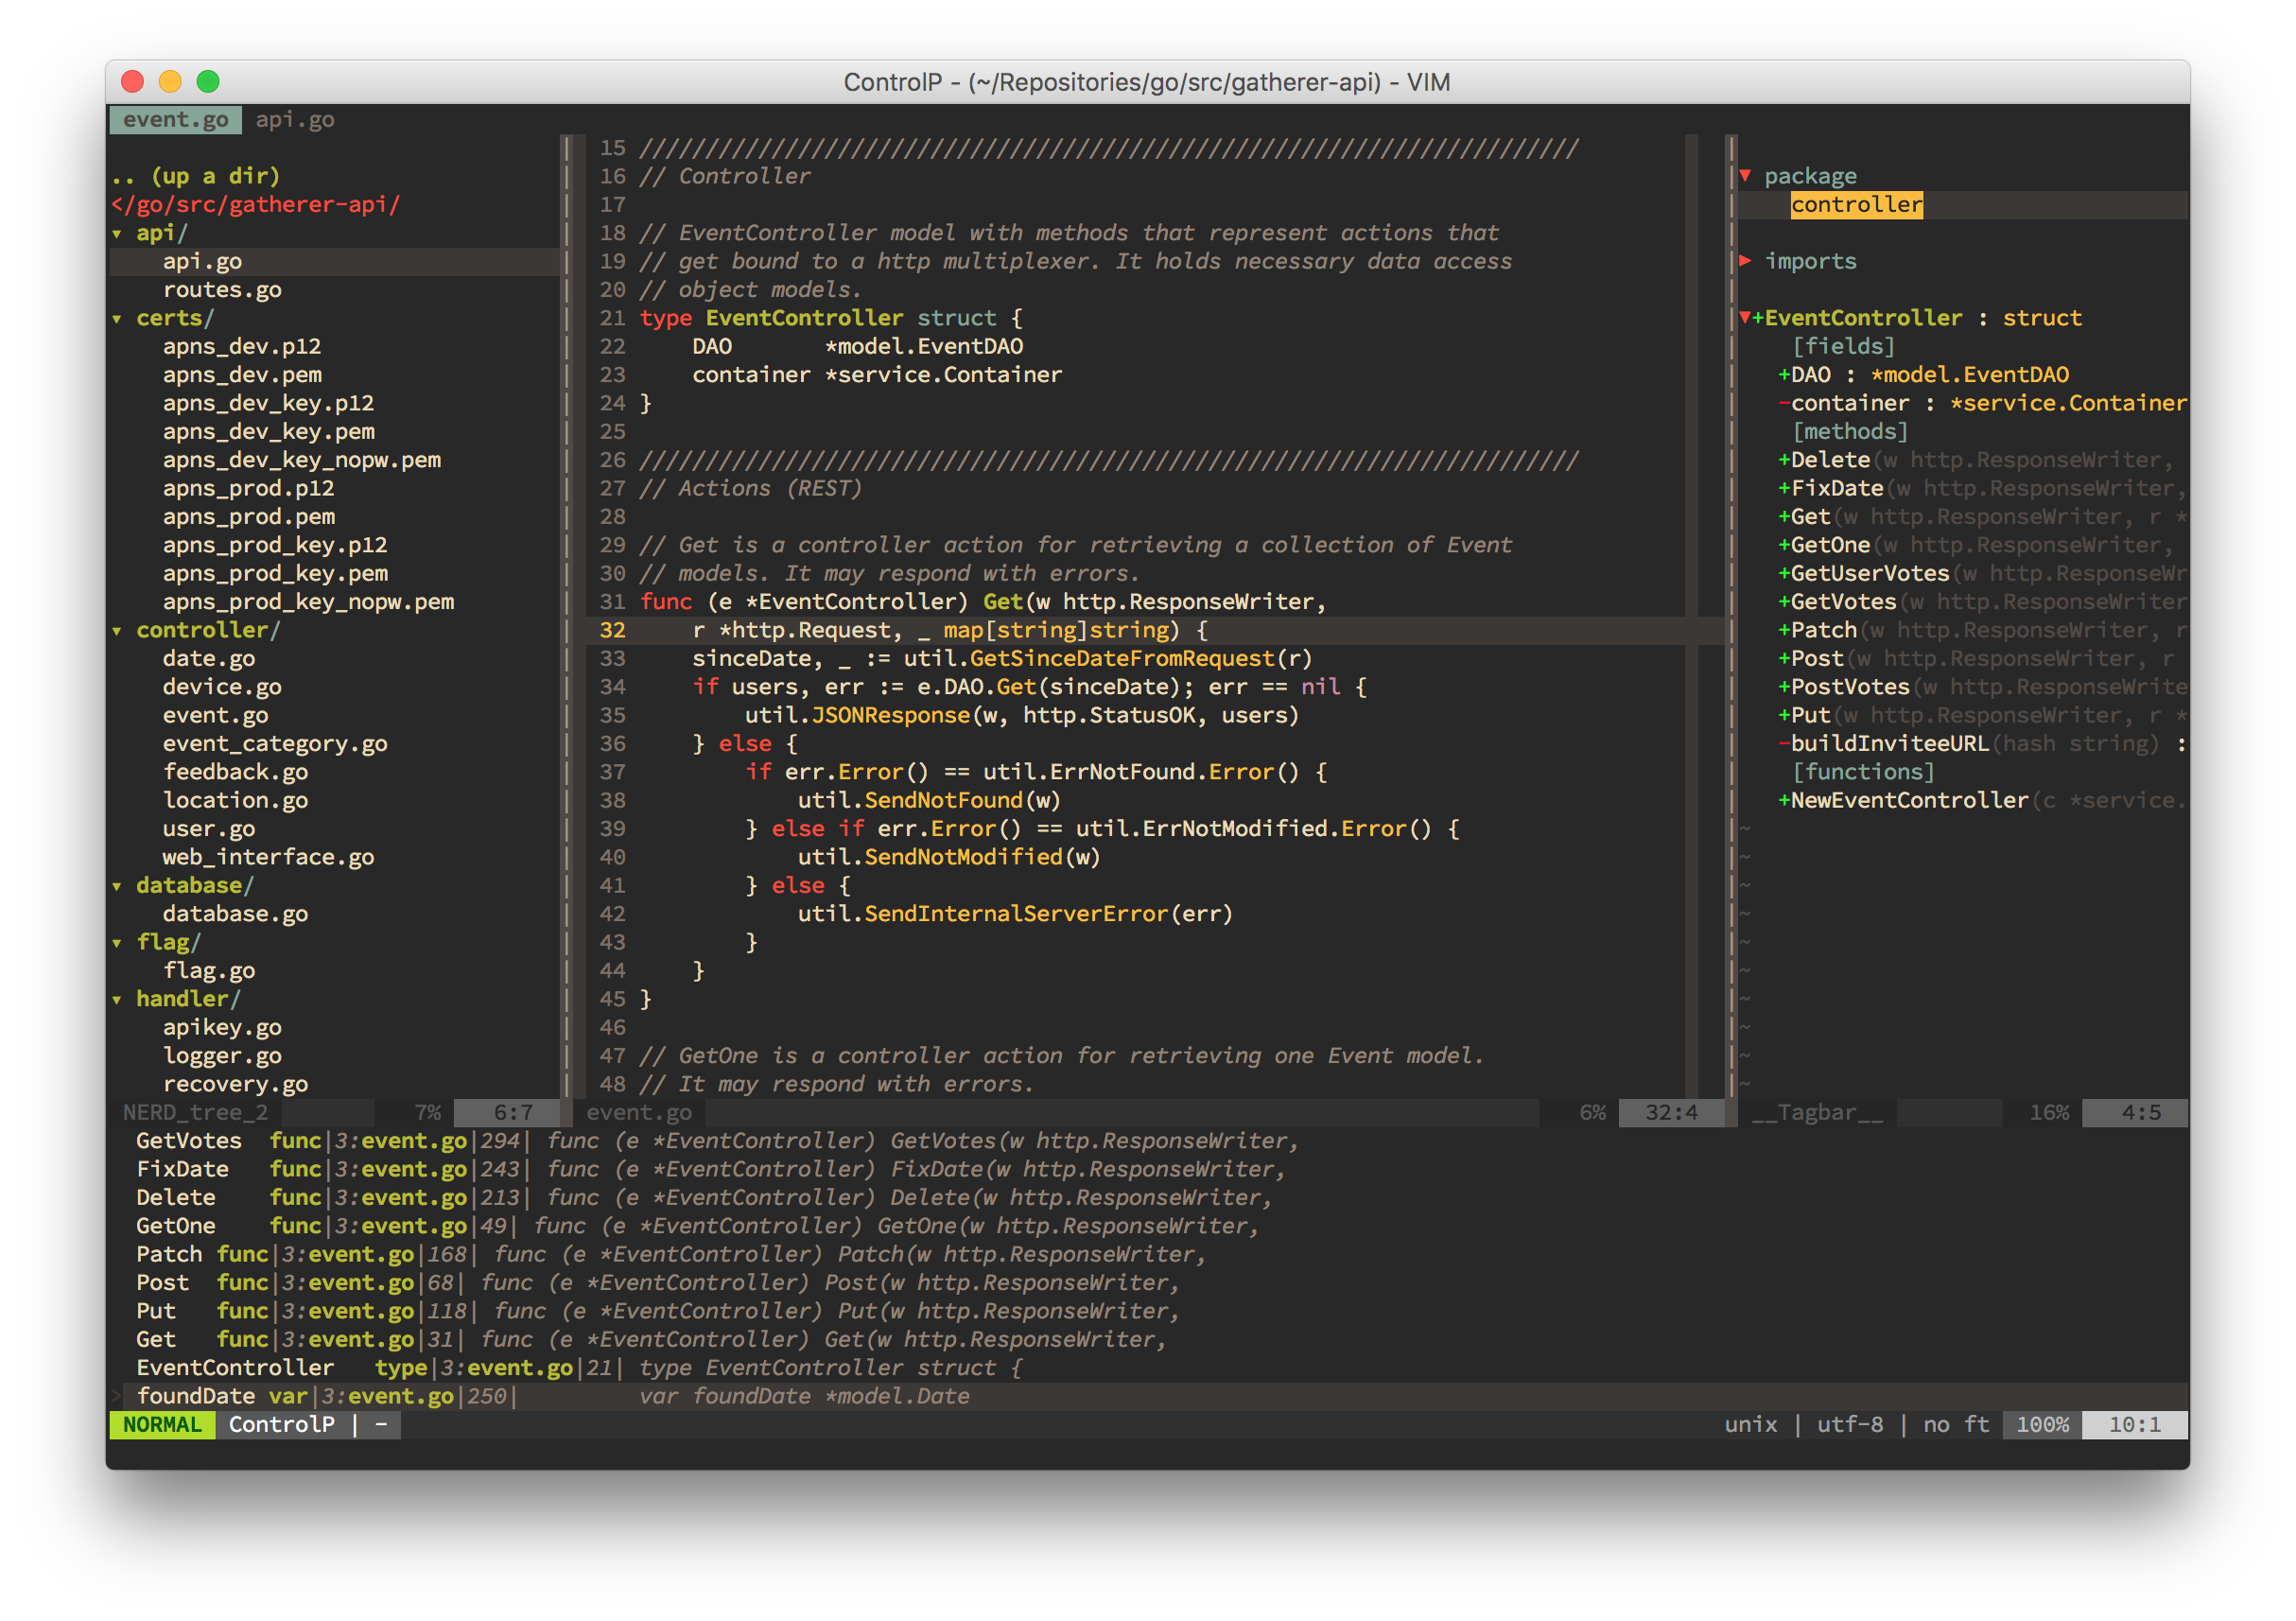The image size is (2296, 1621).
Task: Collapse the package node in Tagbar
Action: coord(1745,176)
